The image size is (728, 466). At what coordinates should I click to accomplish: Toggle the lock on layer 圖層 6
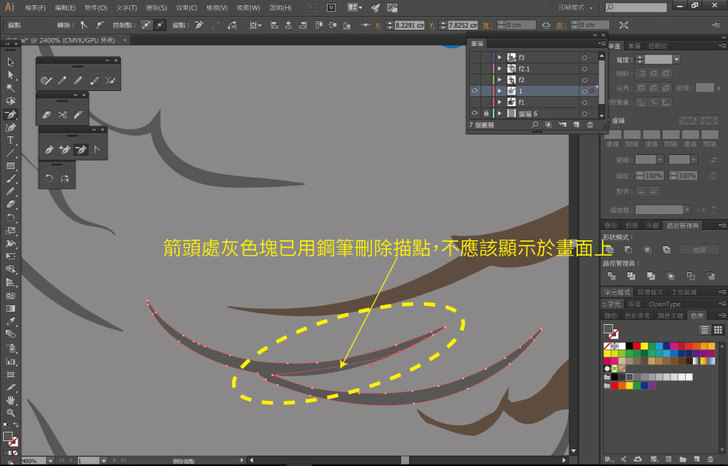[485, 113]
